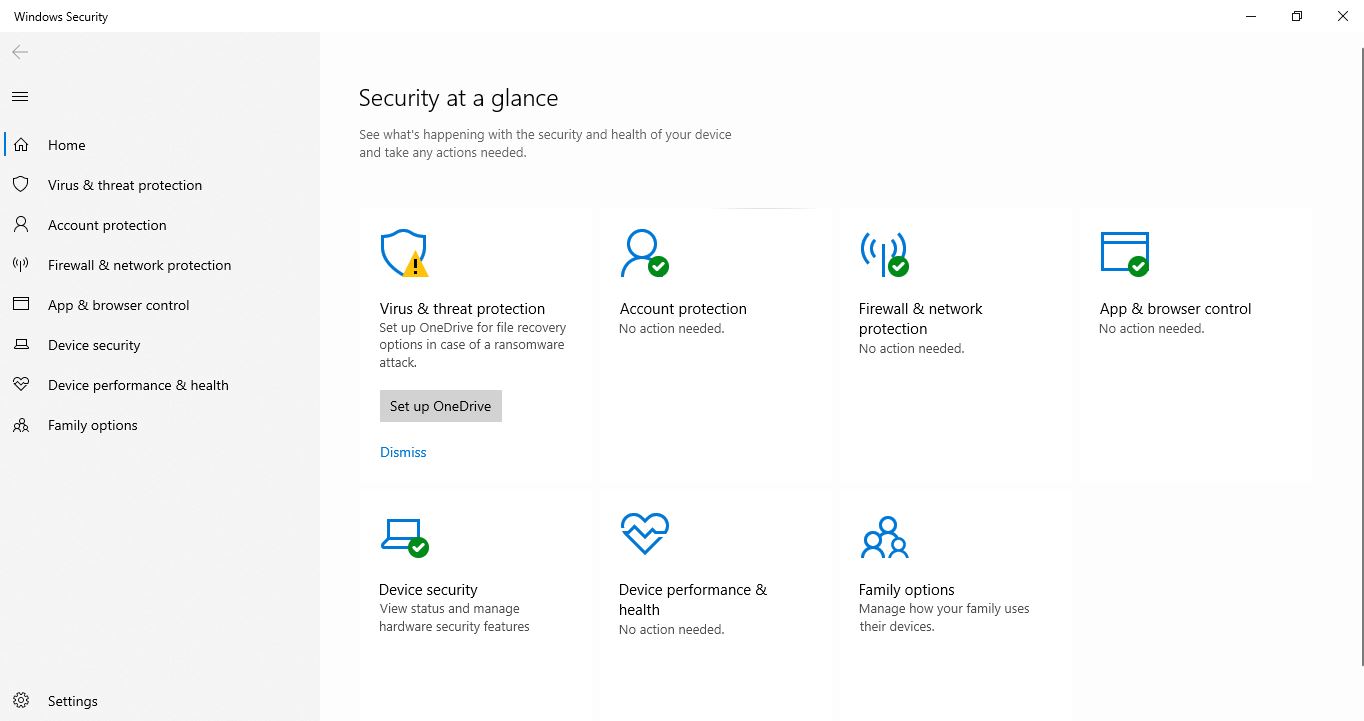Screen dimensions: 1364x721
Task: Click Set up OneDrive
Action: pos(440,406)
